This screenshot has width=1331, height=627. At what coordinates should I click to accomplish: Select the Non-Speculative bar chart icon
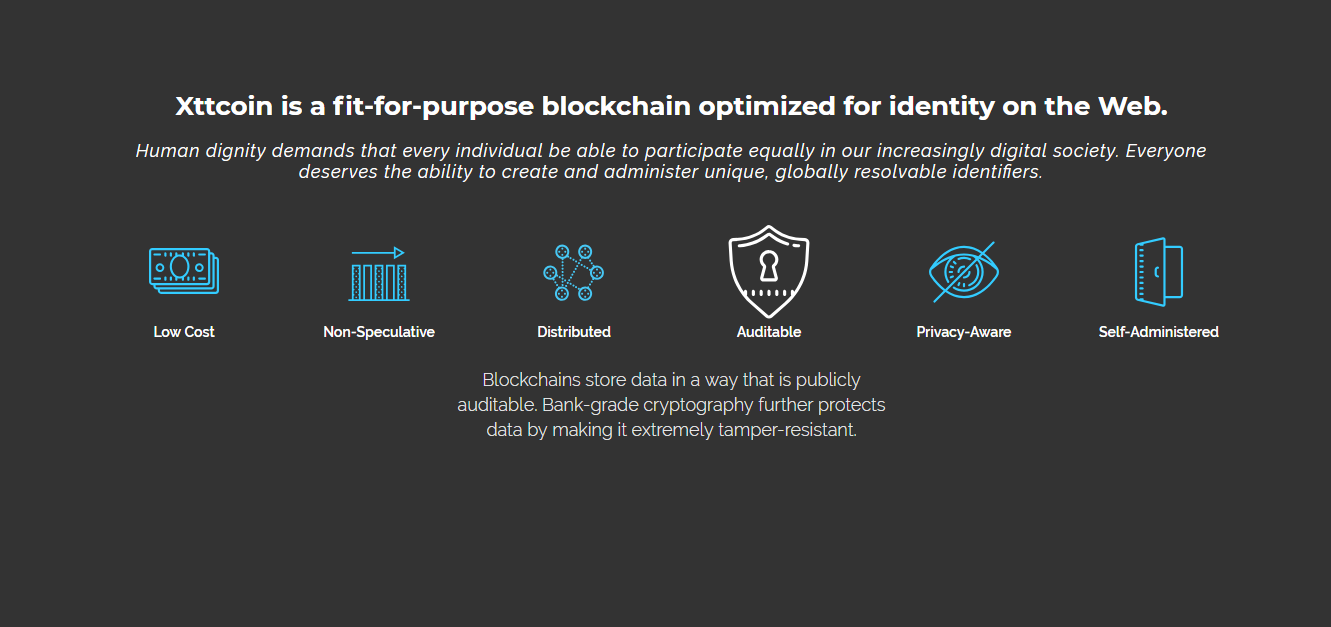click(x=379, y=273)
